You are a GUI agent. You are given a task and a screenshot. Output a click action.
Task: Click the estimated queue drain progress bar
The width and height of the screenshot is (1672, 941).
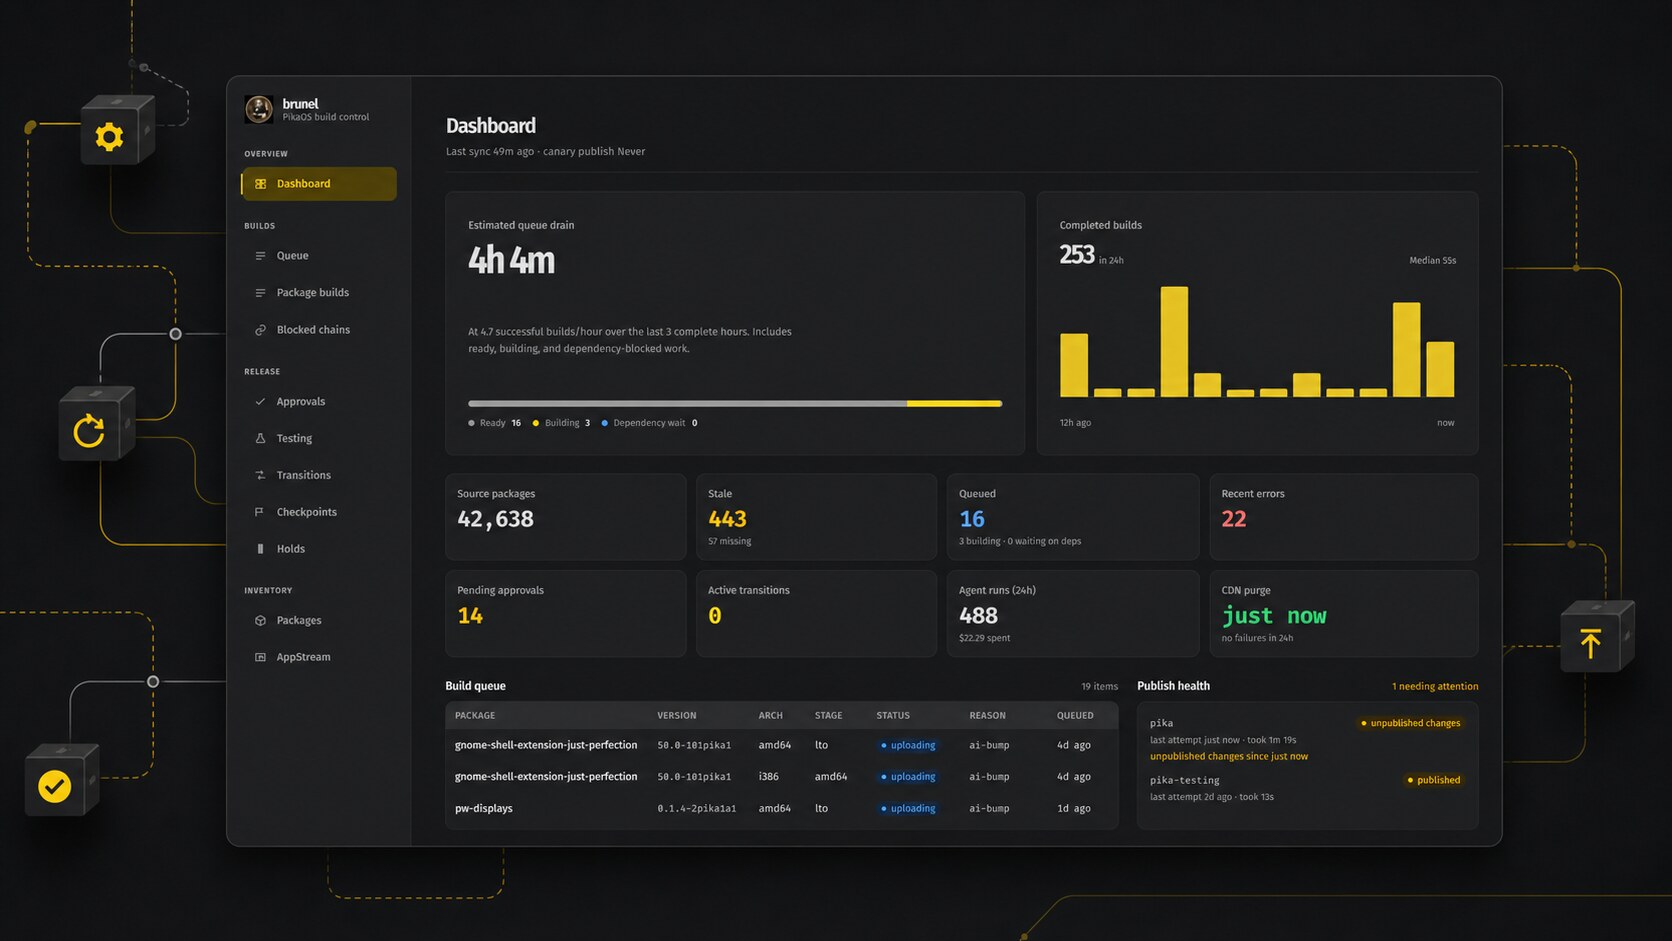(x=735, y=404)
